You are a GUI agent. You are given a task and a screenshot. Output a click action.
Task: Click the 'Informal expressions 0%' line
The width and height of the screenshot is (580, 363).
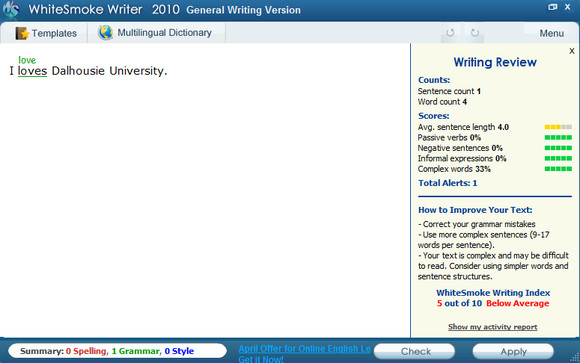point(462,158)
